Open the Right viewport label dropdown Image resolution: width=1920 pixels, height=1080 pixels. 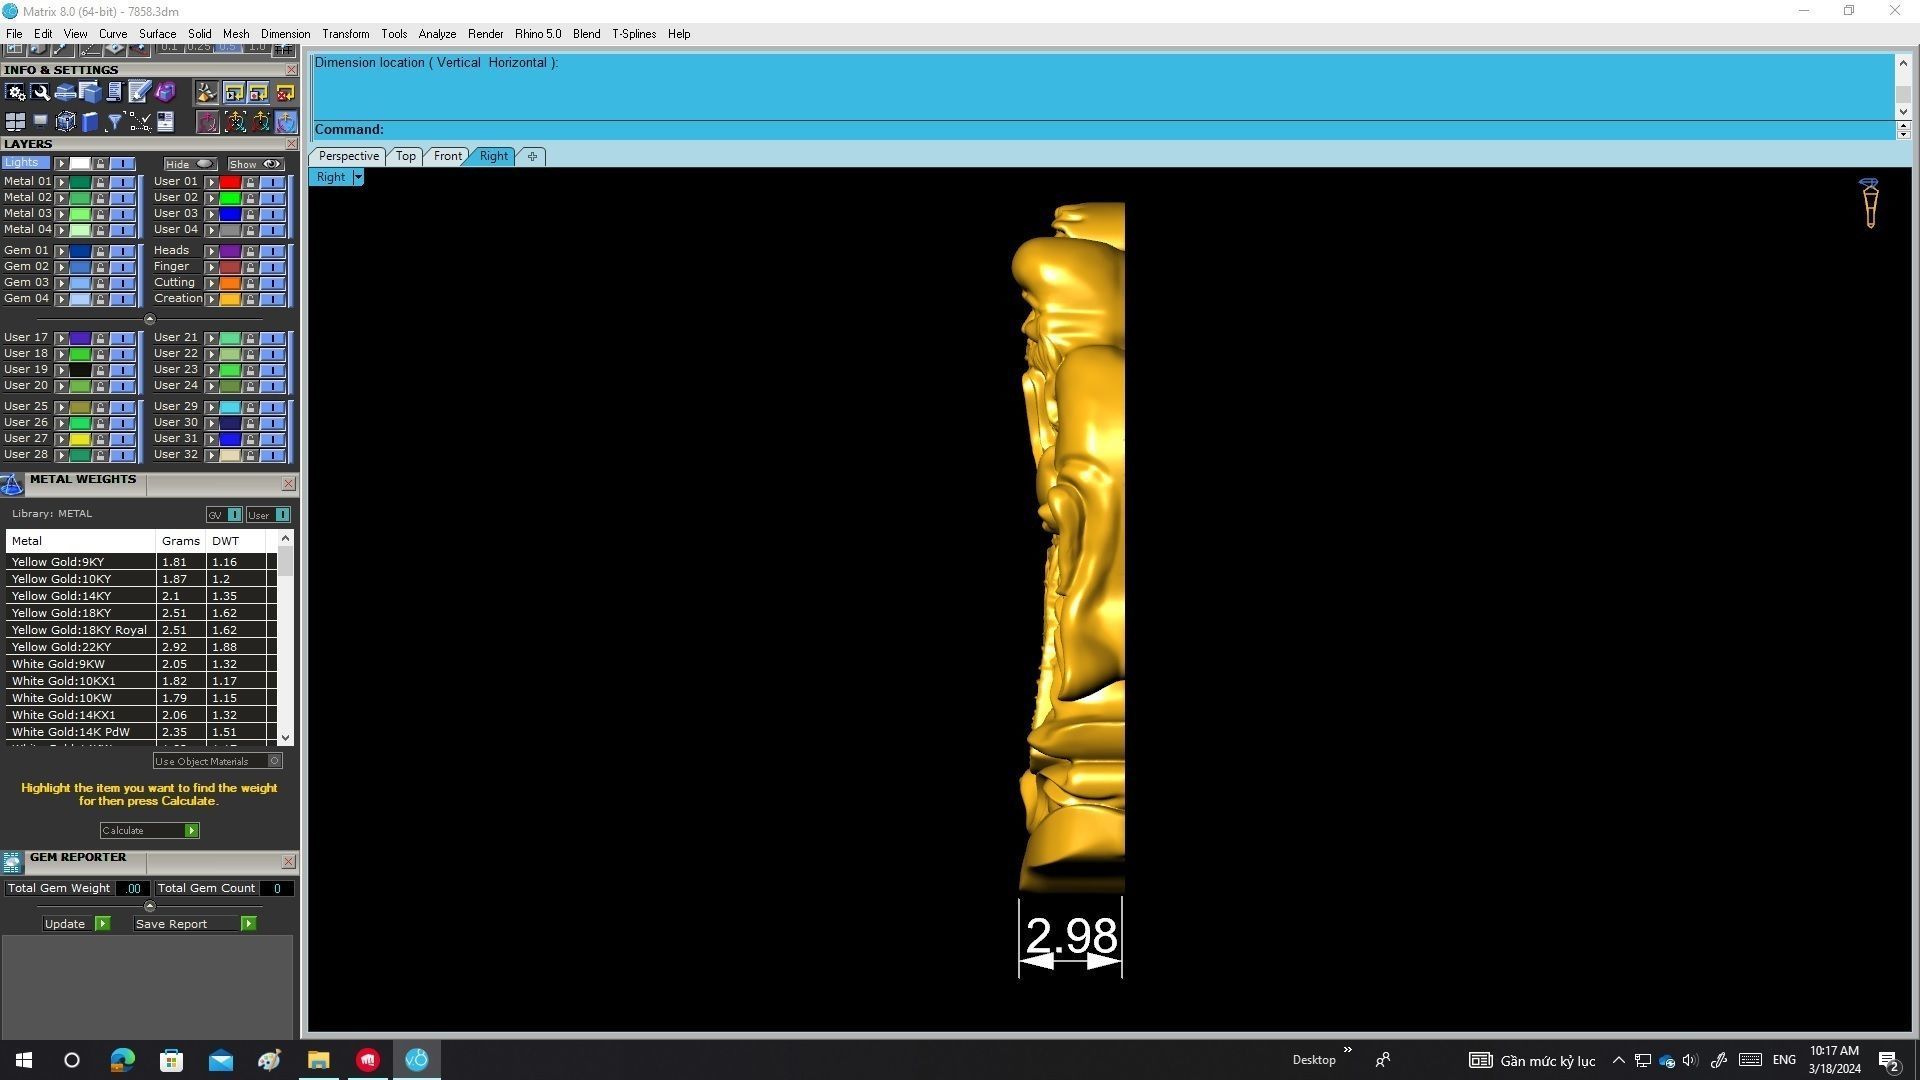(358, 177)
